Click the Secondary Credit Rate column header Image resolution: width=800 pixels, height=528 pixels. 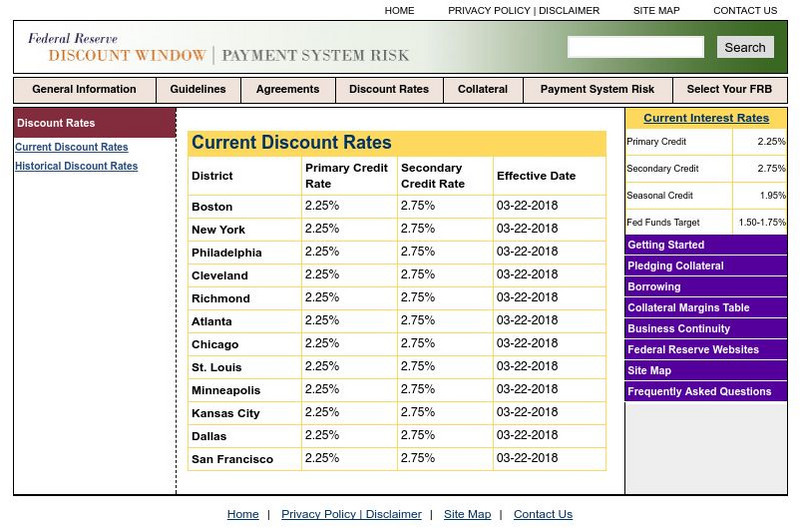445,176
